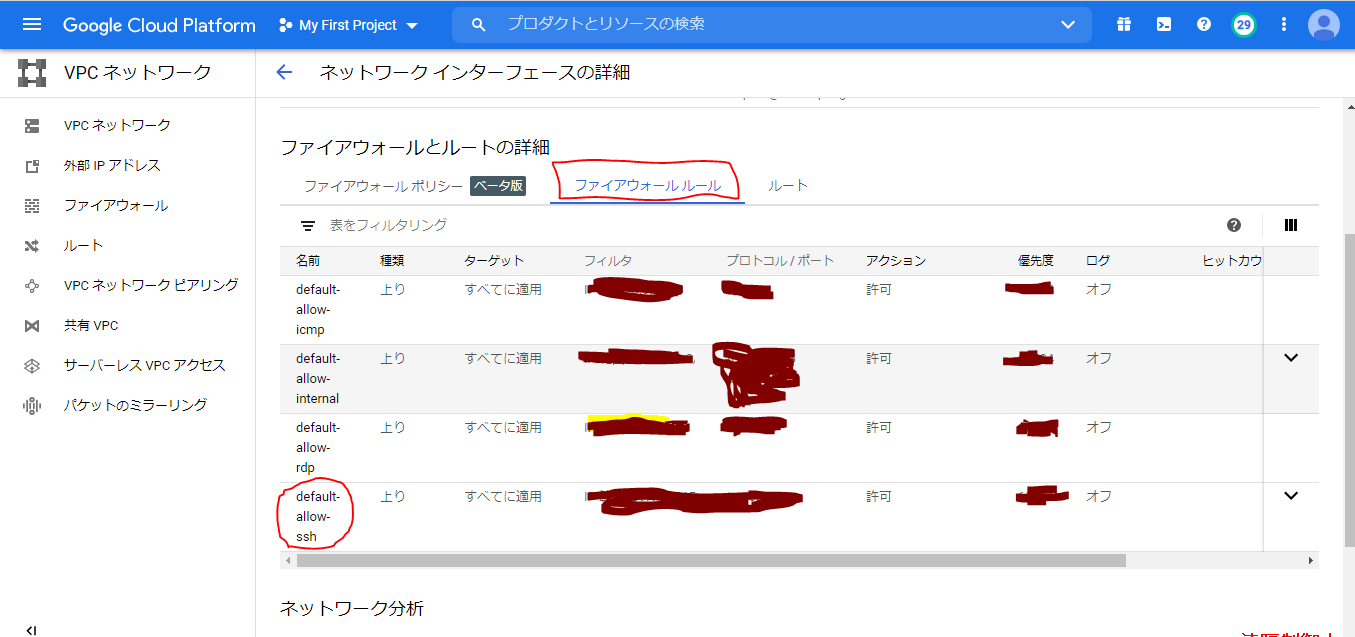Click the horizontal table scrollbar

711,561
